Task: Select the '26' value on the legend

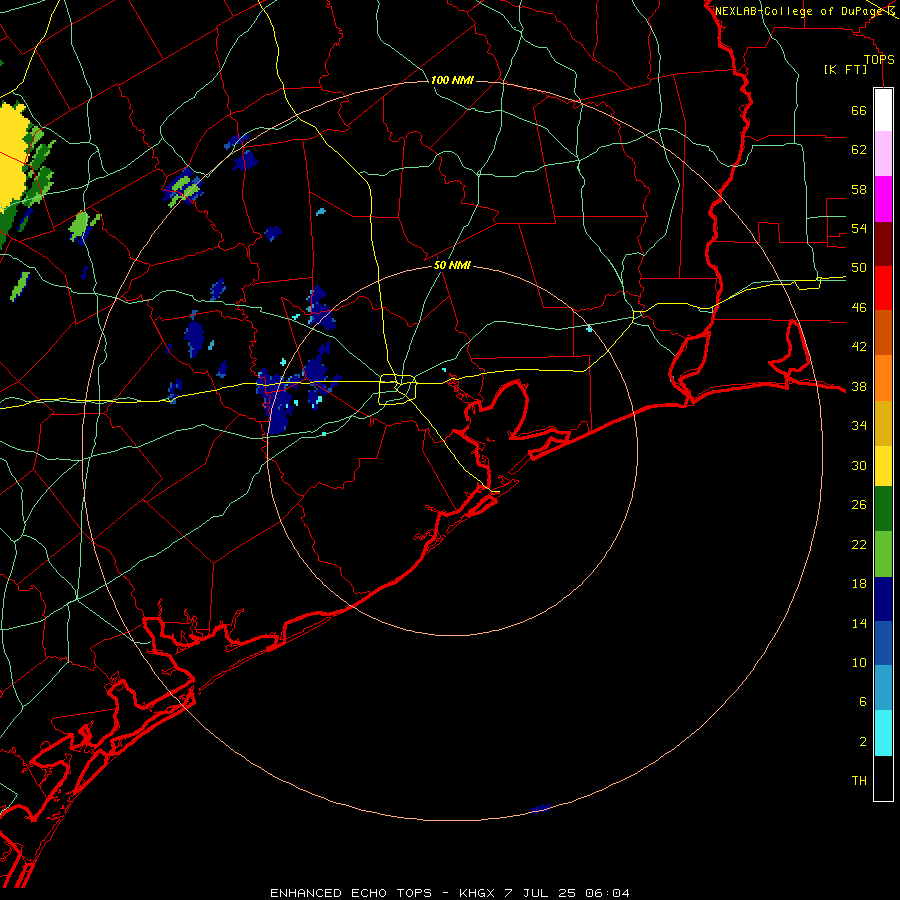Action: coord(859,505)
